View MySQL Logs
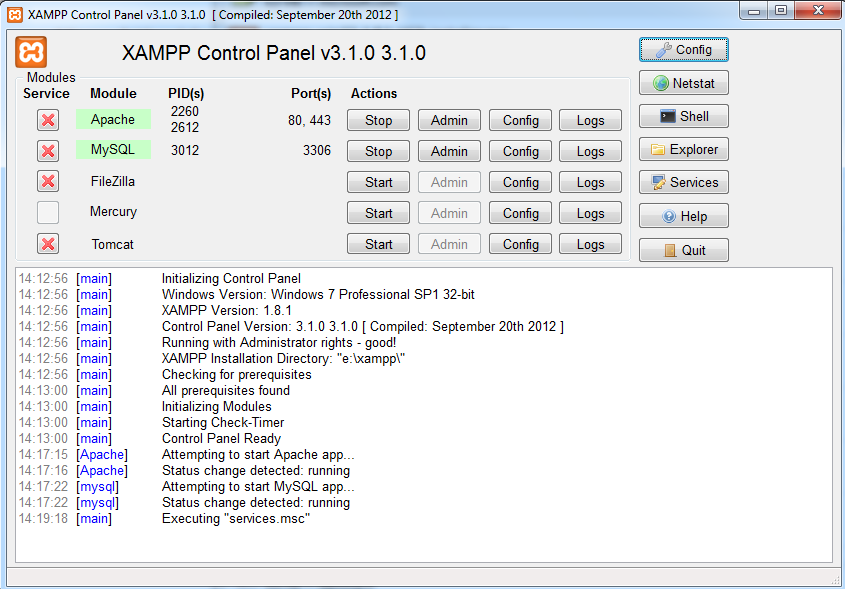 (x=590, y=151)
